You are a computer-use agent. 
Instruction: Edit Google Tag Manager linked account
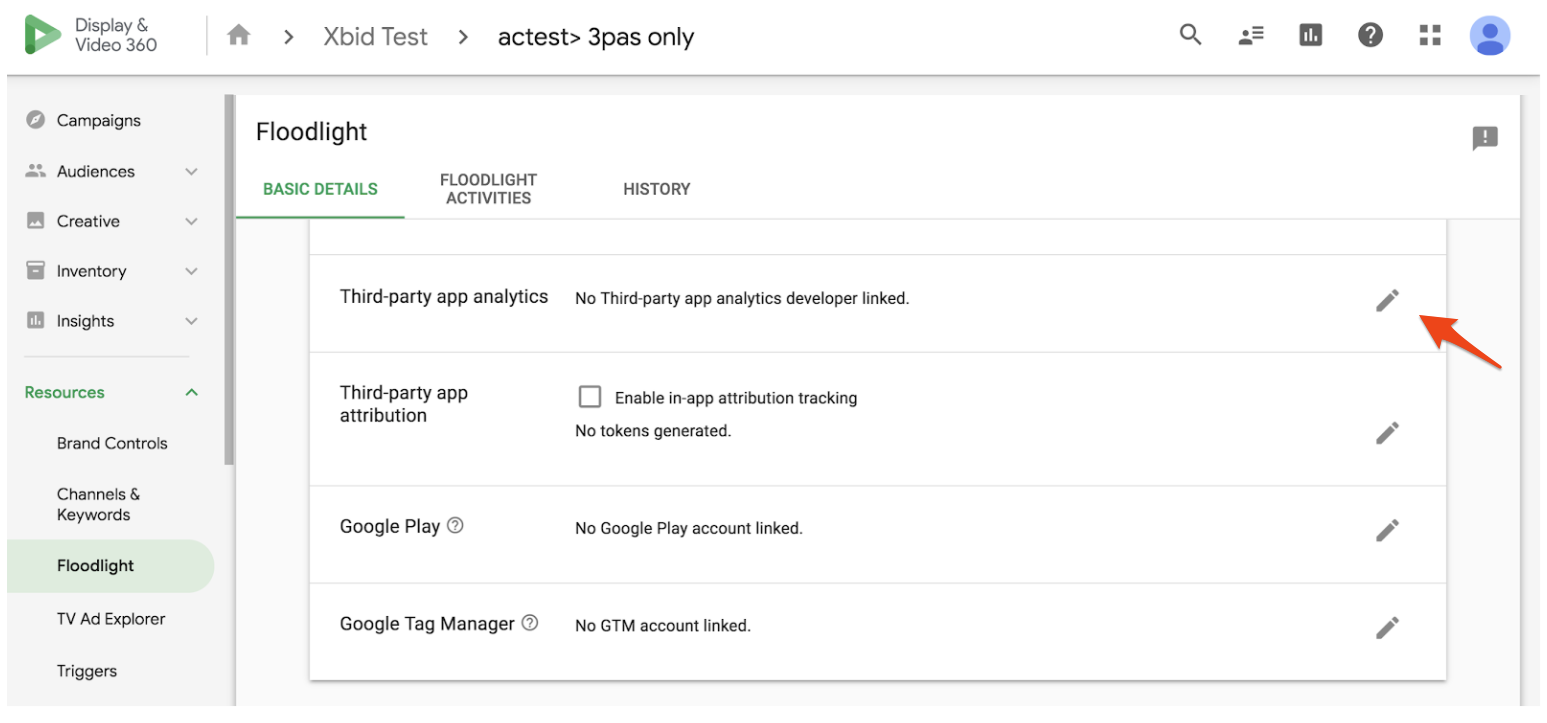tap(1387, 627)
